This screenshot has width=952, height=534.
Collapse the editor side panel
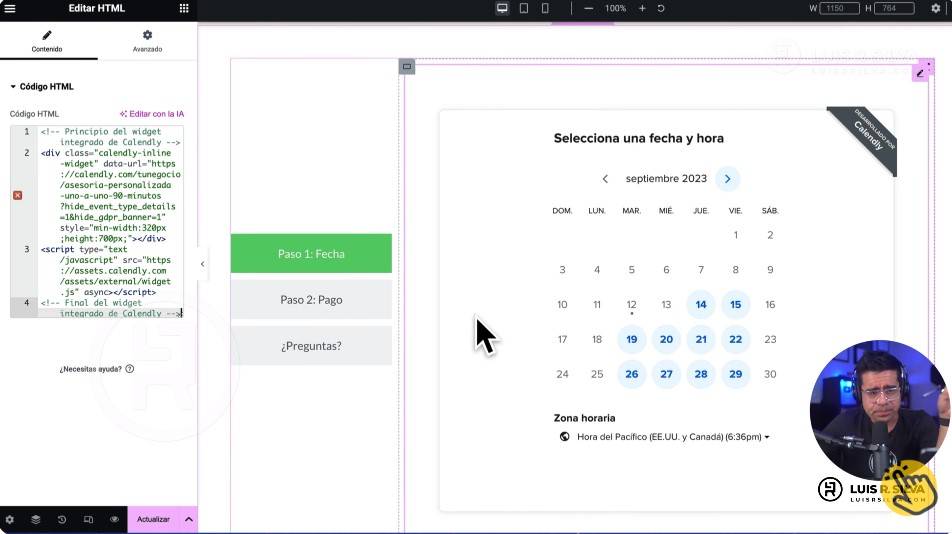pos(202,264)
